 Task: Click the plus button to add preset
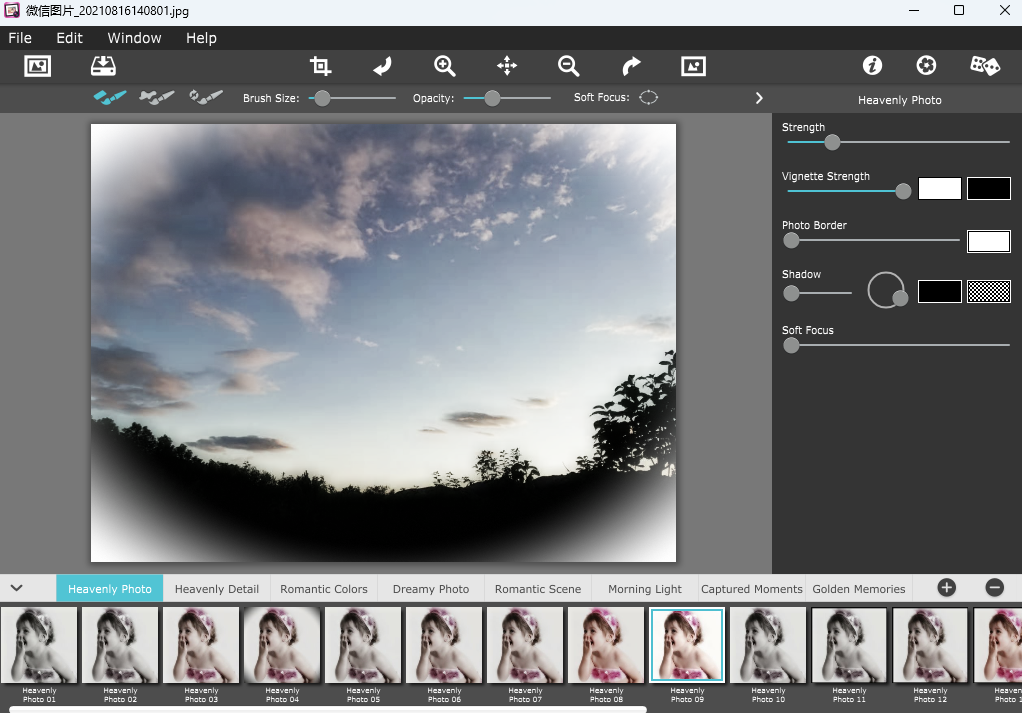tap(946, 588)
